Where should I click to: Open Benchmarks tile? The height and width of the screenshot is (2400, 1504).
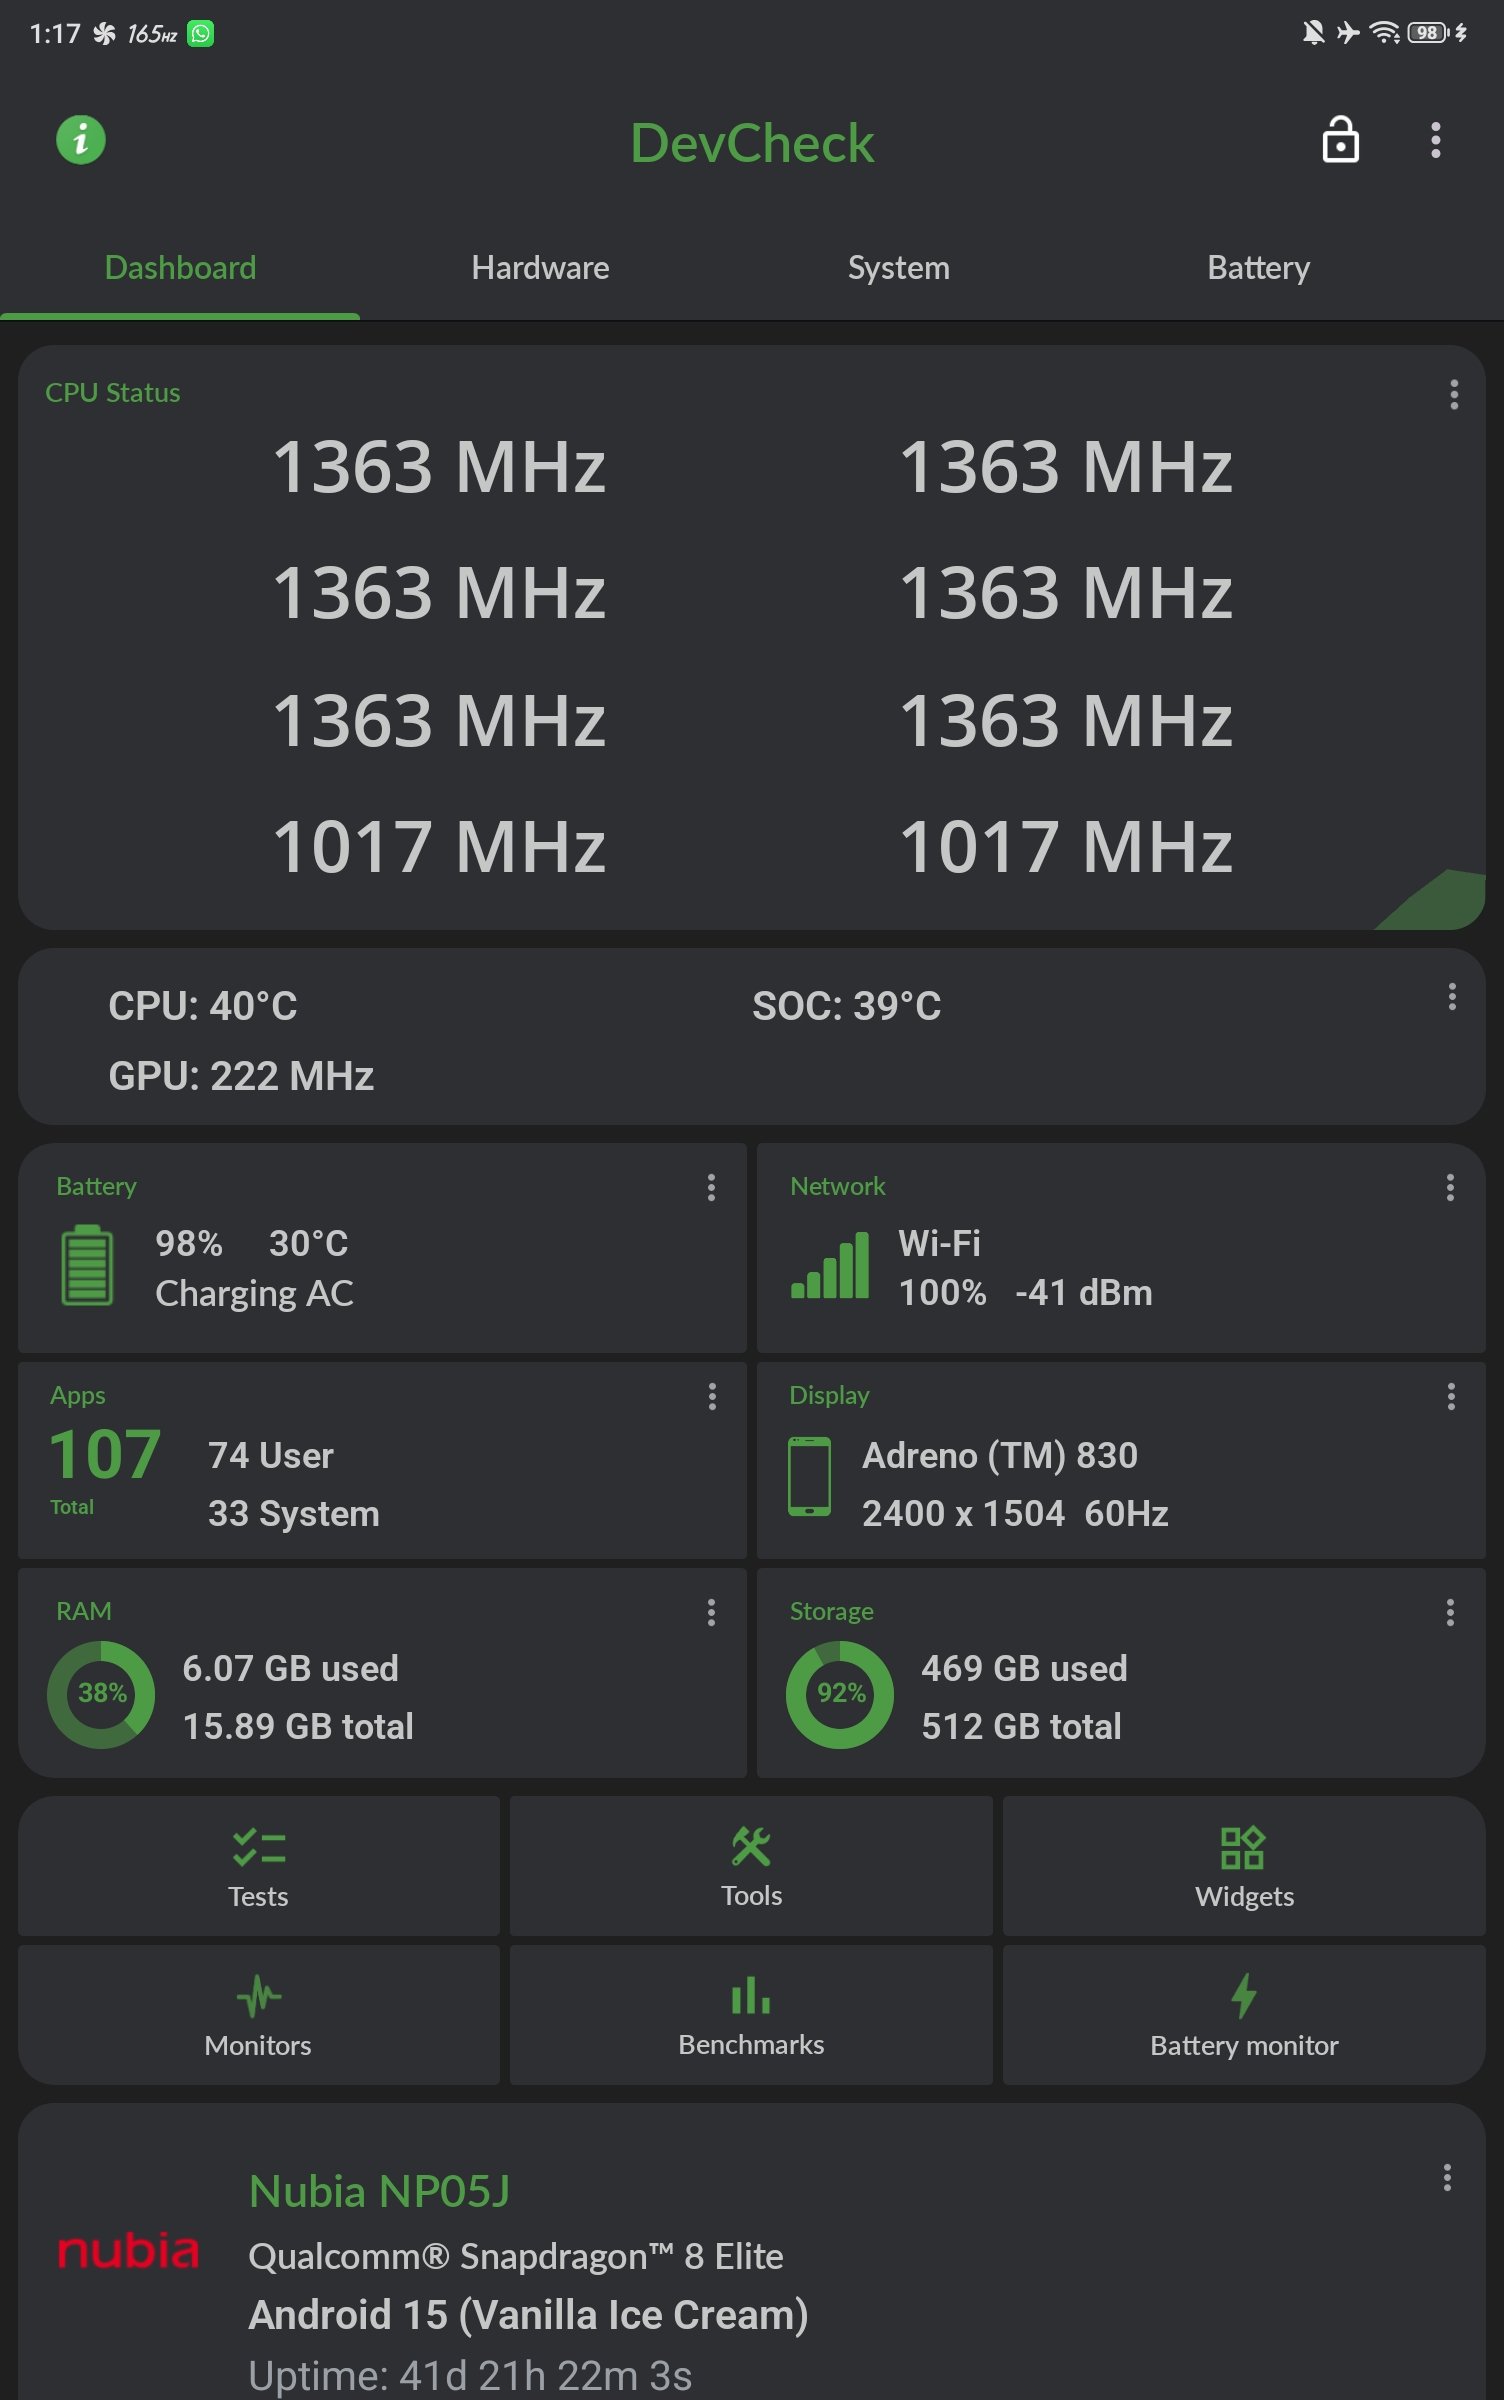(x=751, y=2015)
